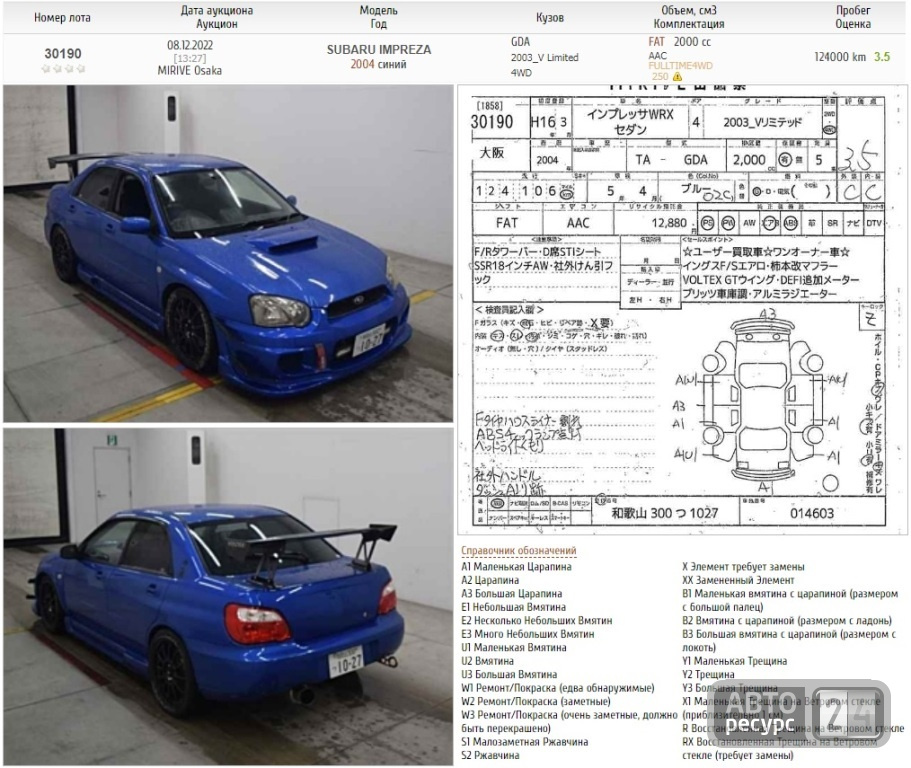Click the FAT transmission label
This screenshot has width=911, height=768.
point(657,42)
